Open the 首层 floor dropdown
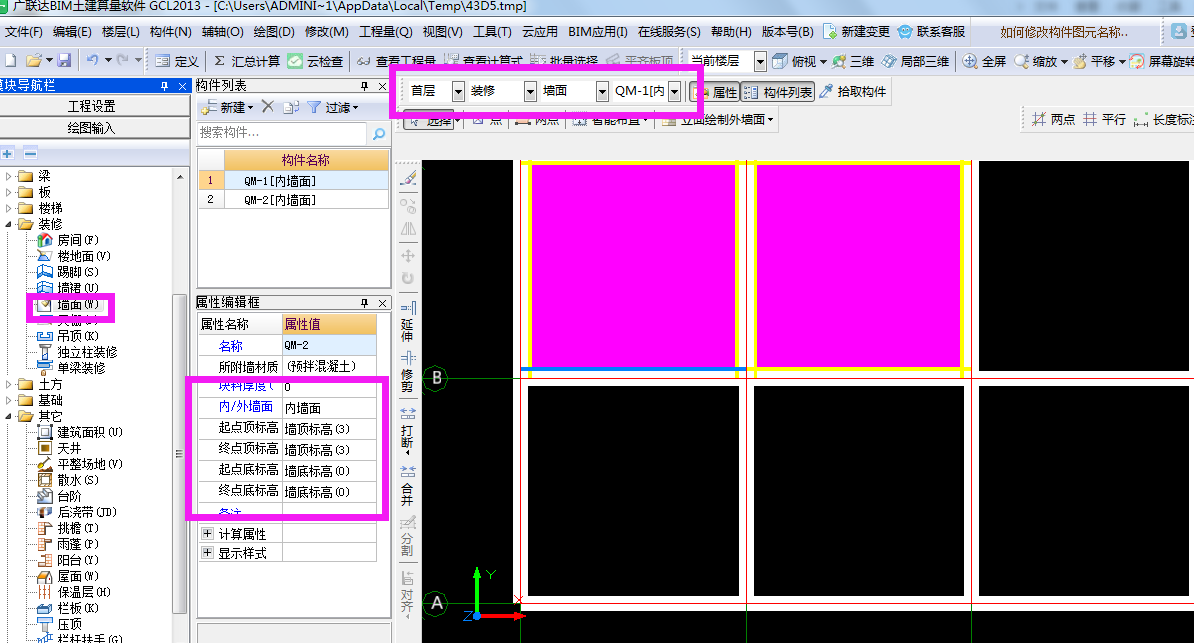The image size is (1194, 643). pyautogui.click(x=458, y=91)
